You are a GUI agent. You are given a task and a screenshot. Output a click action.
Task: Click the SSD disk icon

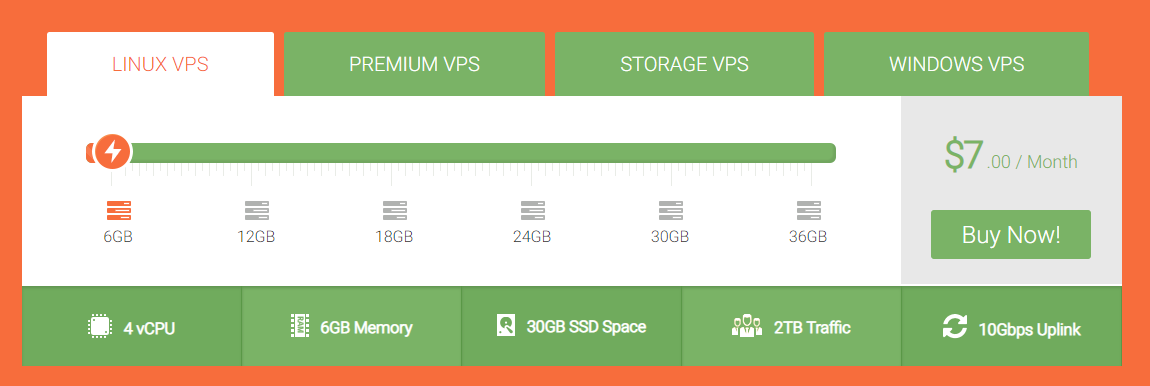tap(506, 326)
